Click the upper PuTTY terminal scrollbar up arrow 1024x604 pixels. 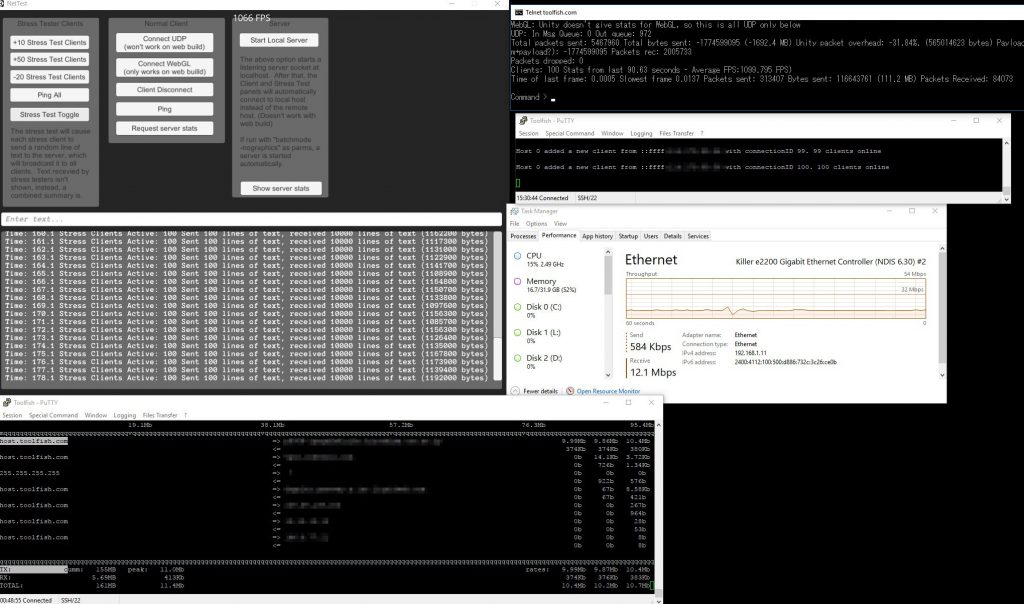point(1006,143)
